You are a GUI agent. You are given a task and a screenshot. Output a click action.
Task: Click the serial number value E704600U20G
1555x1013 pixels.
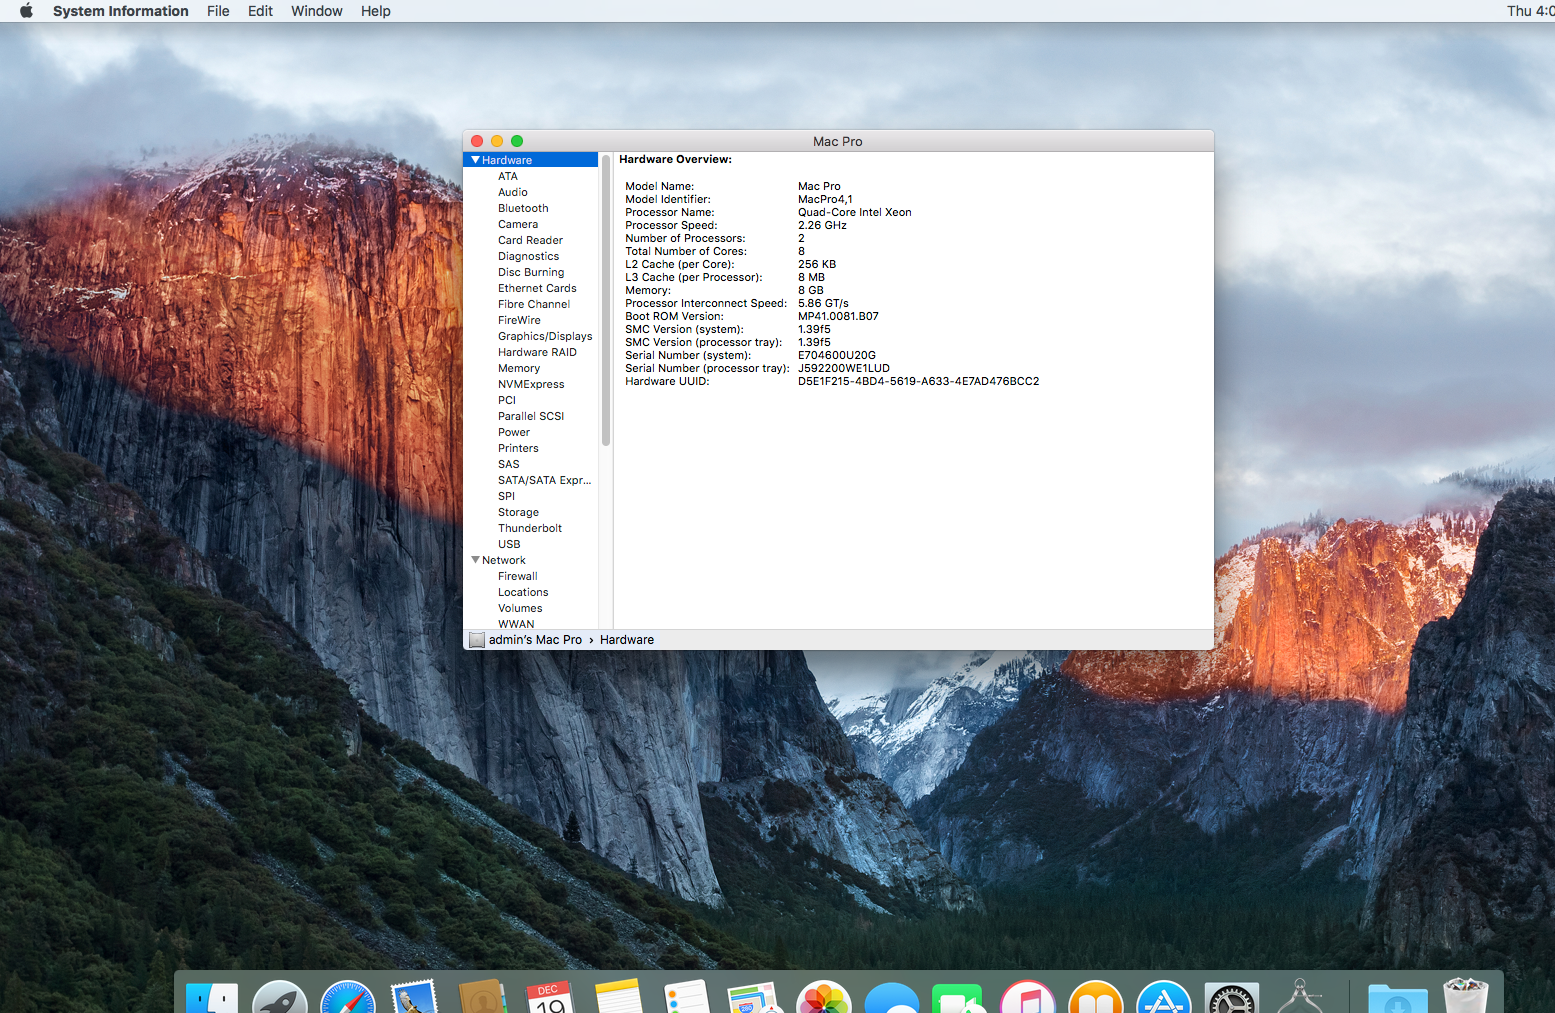coord(837,355)
